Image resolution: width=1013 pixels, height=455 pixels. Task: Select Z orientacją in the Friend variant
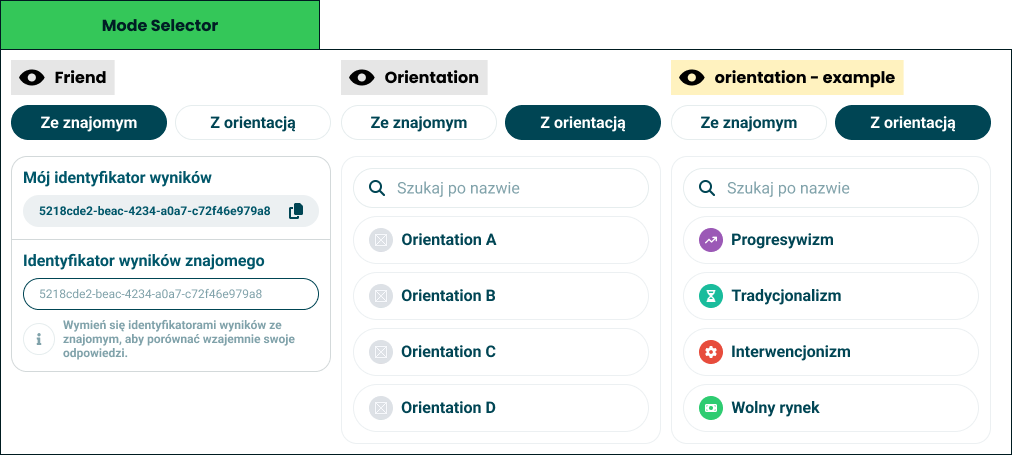pyautogui.click(x=253, y=123)
